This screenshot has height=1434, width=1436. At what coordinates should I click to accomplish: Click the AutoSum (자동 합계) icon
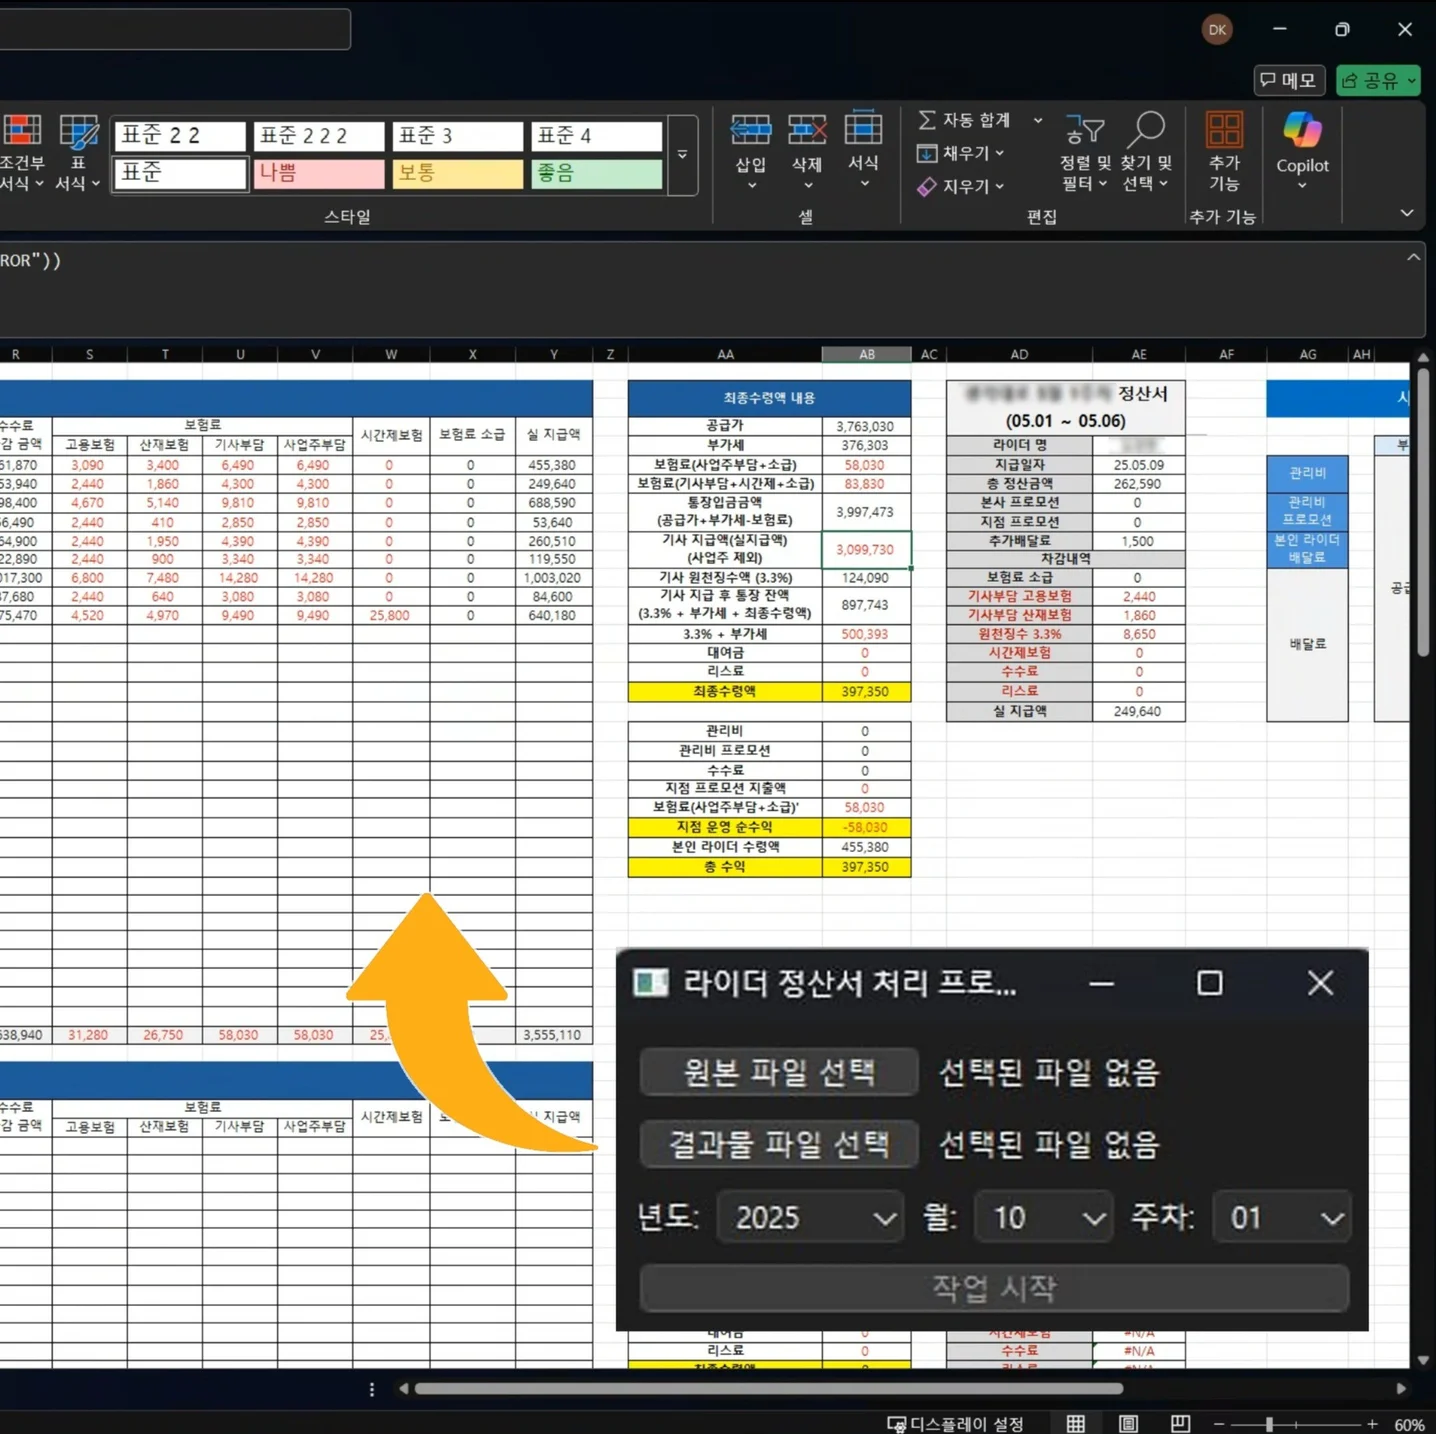click(927, 120)
